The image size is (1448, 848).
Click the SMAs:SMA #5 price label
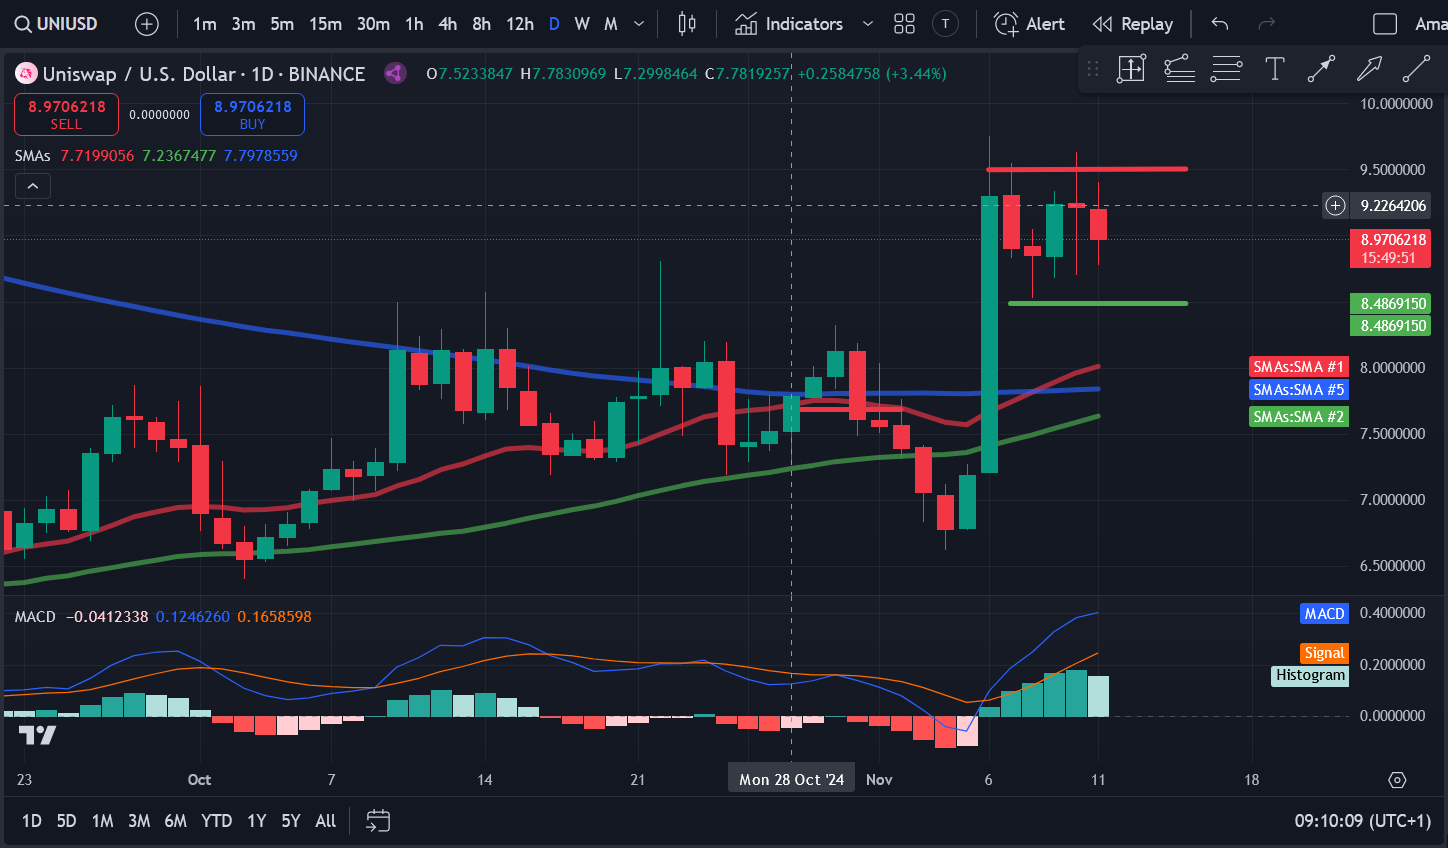pyautogui.click(x=1299, y=390)
